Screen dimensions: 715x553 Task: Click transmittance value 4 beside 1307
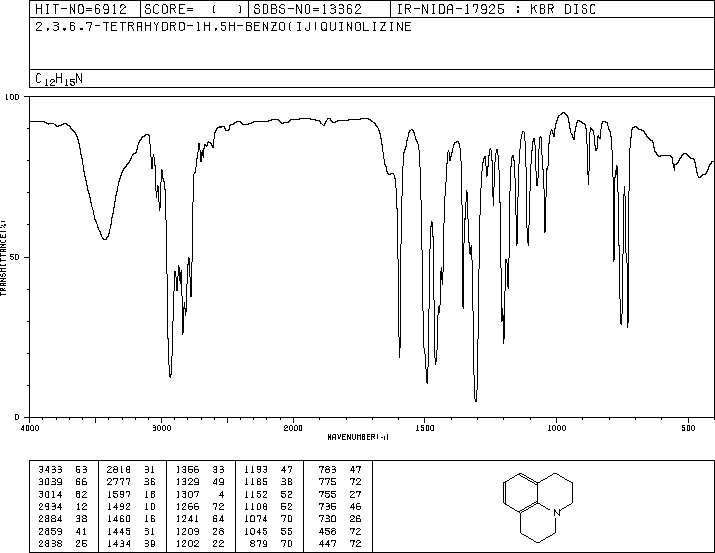[222, 494]
